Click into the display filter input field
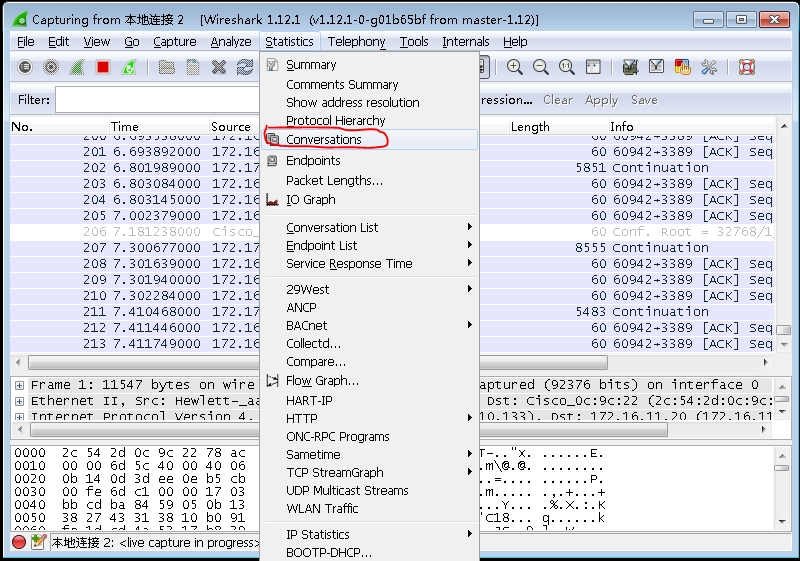 point(158,99)
